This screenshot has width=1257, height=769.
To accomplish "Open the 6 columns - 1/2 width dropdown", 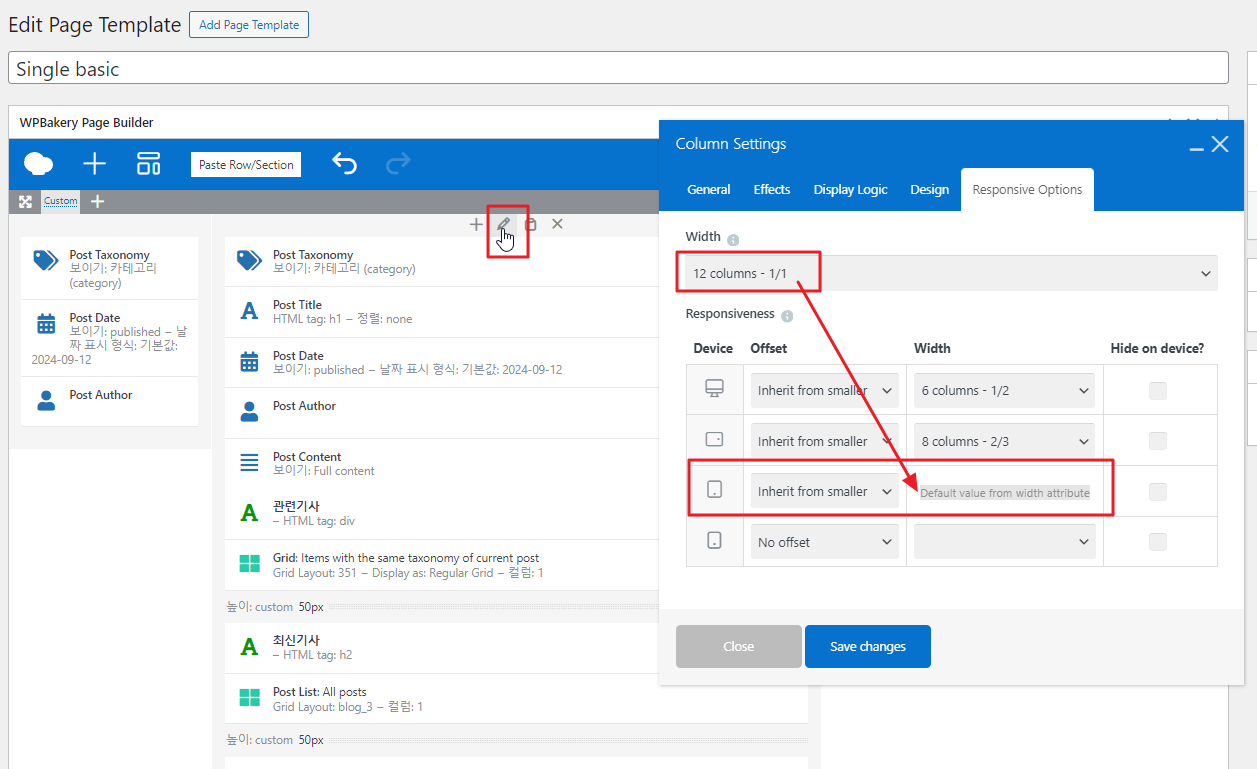I will tap(1004, 391).
